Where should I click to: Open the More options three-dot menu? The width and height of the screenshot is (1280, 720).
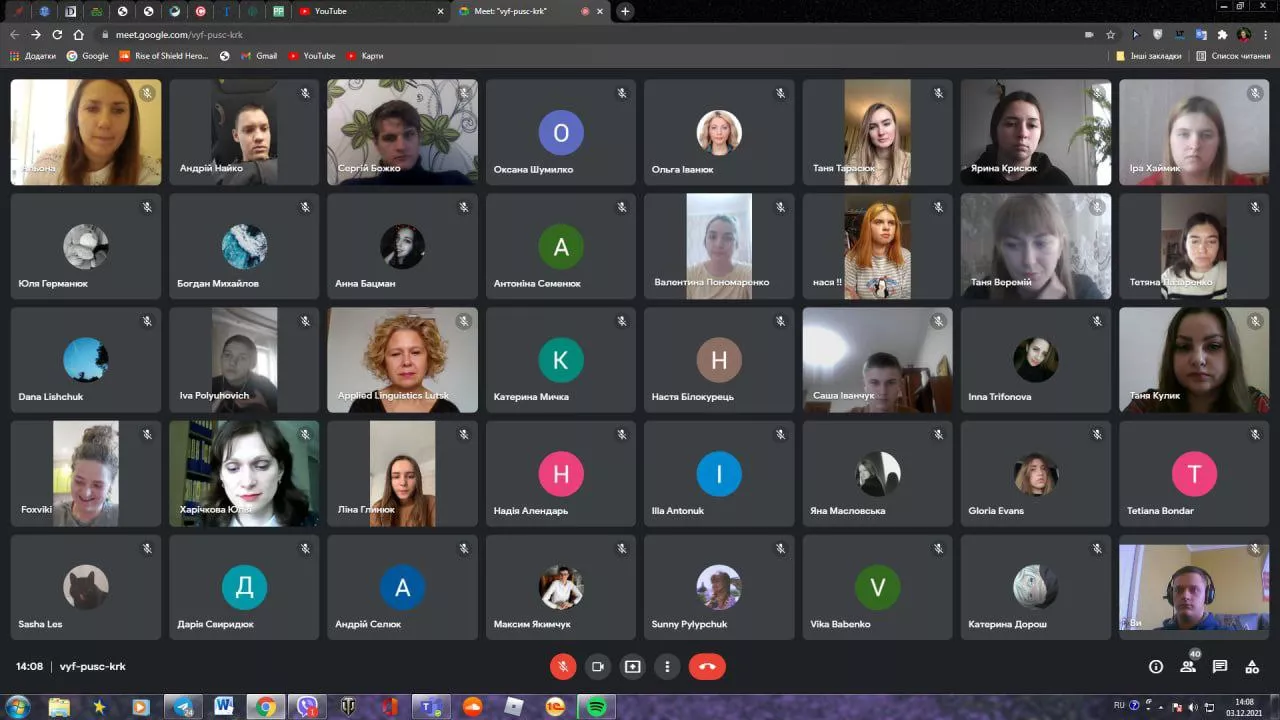667,667
